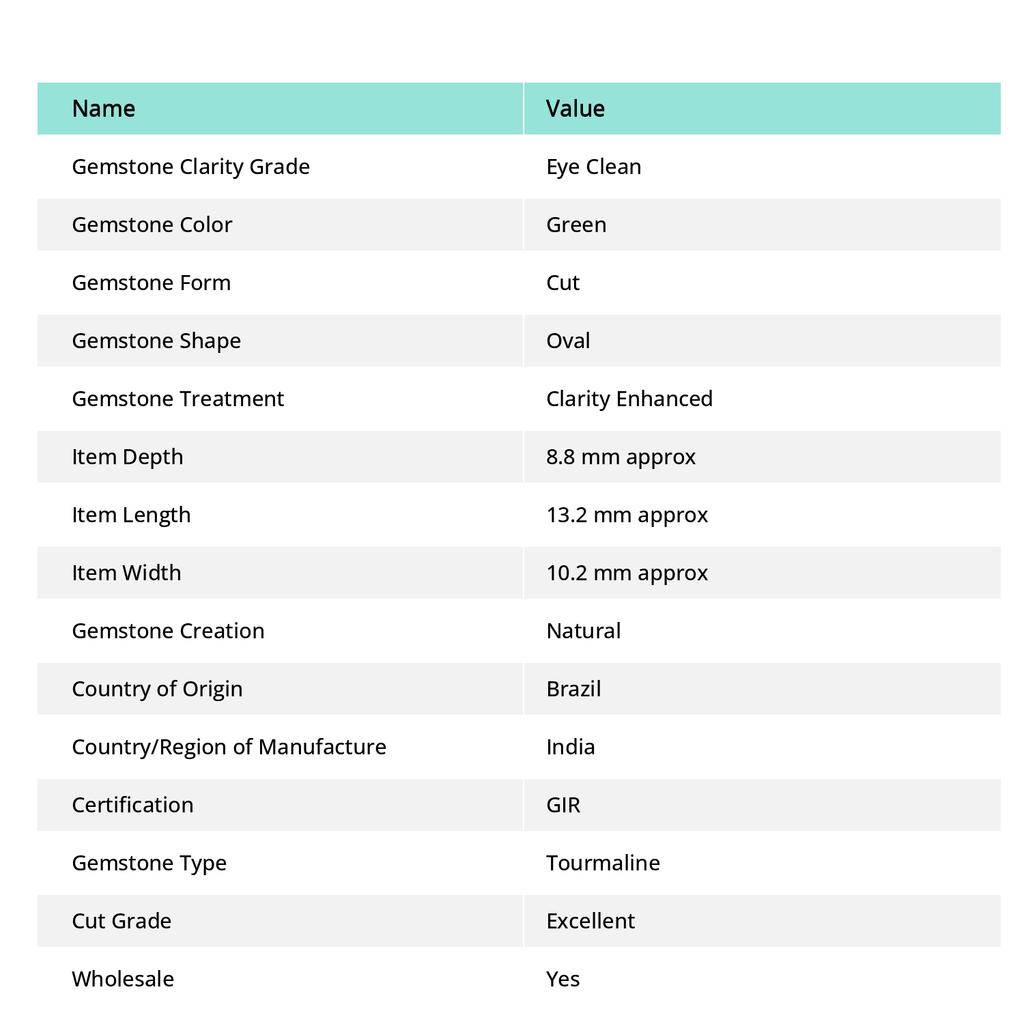The height and width of the screenshot is (1024, 1024).
Task: Click the Green color value
Action: (x=576, y=225)
